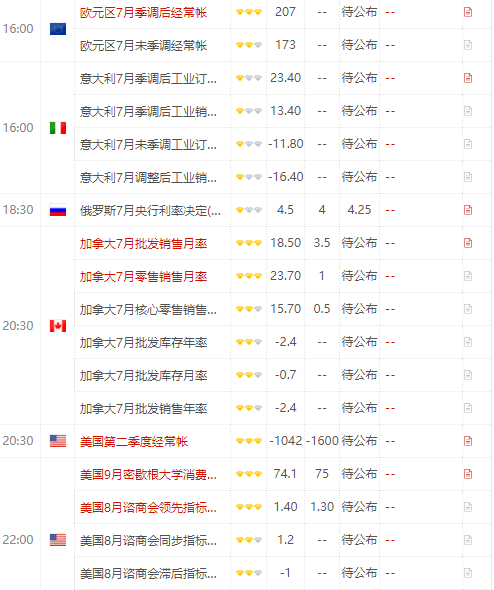This screenshot has width=494, height=590.
Task: Open detail icon for 美国8月谘商会滞后指标 row
Action: 468,573
